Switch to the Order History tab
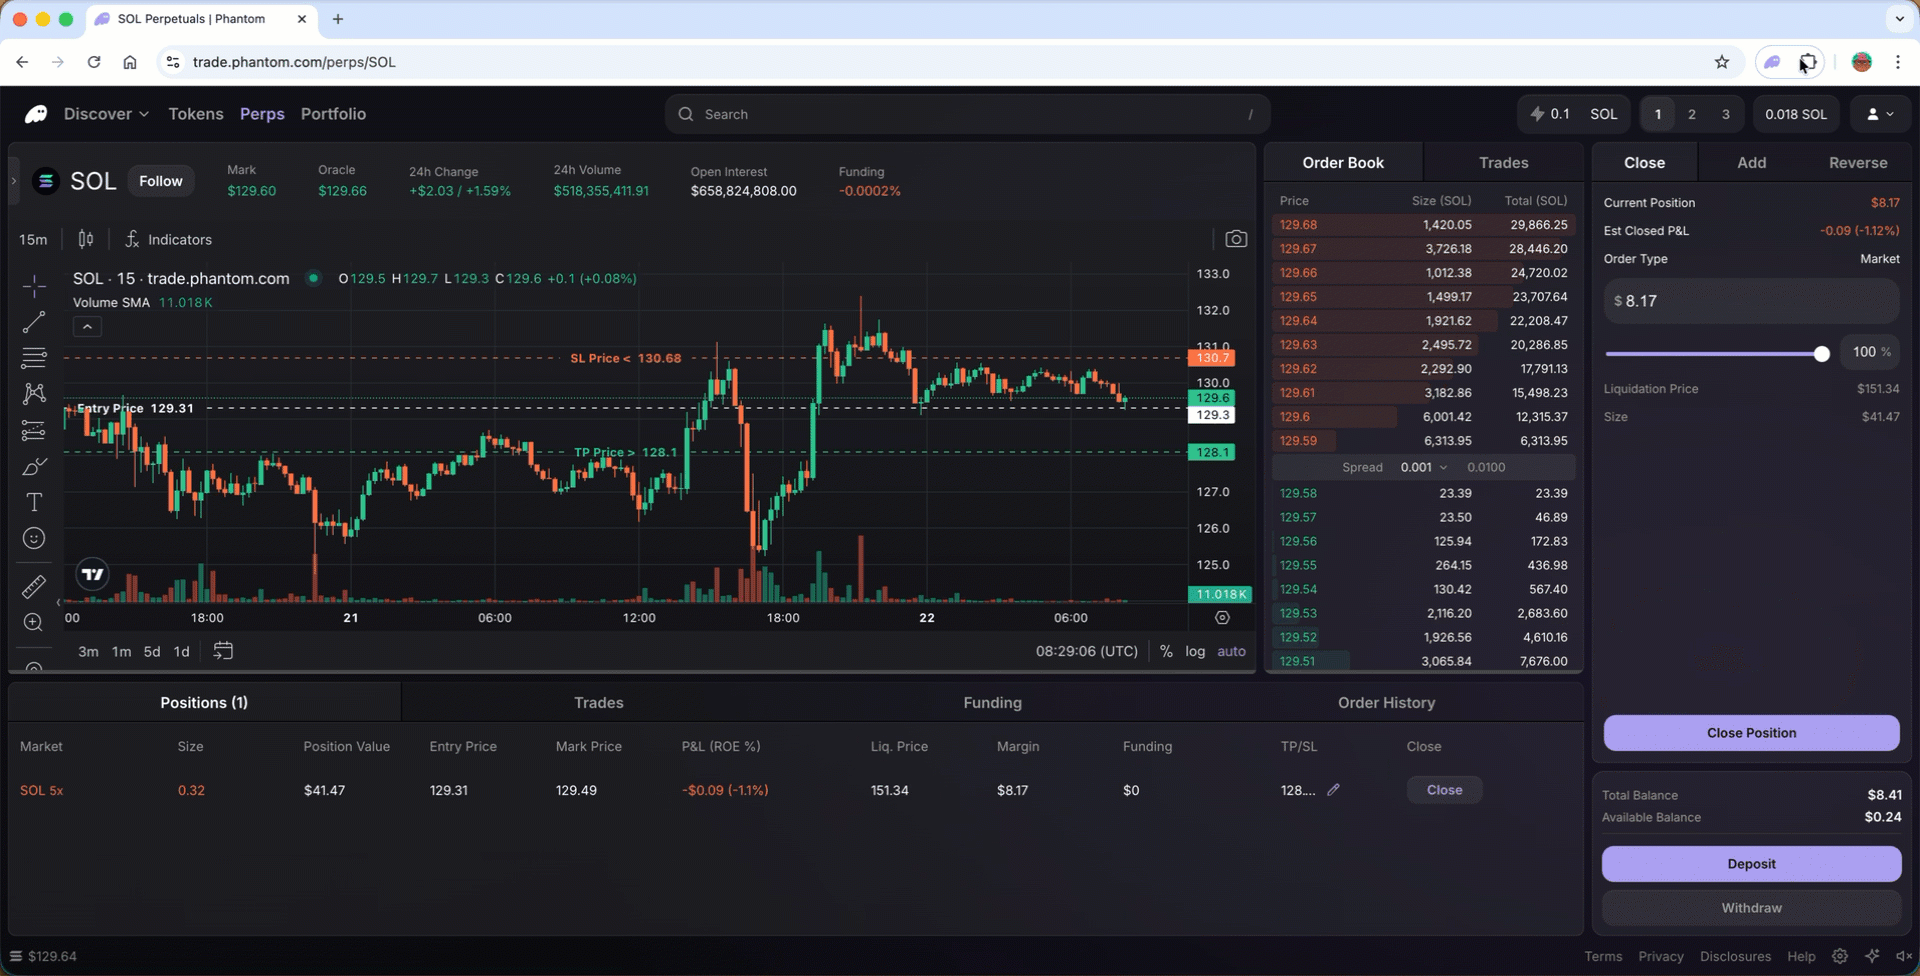 pos(1386,703)
